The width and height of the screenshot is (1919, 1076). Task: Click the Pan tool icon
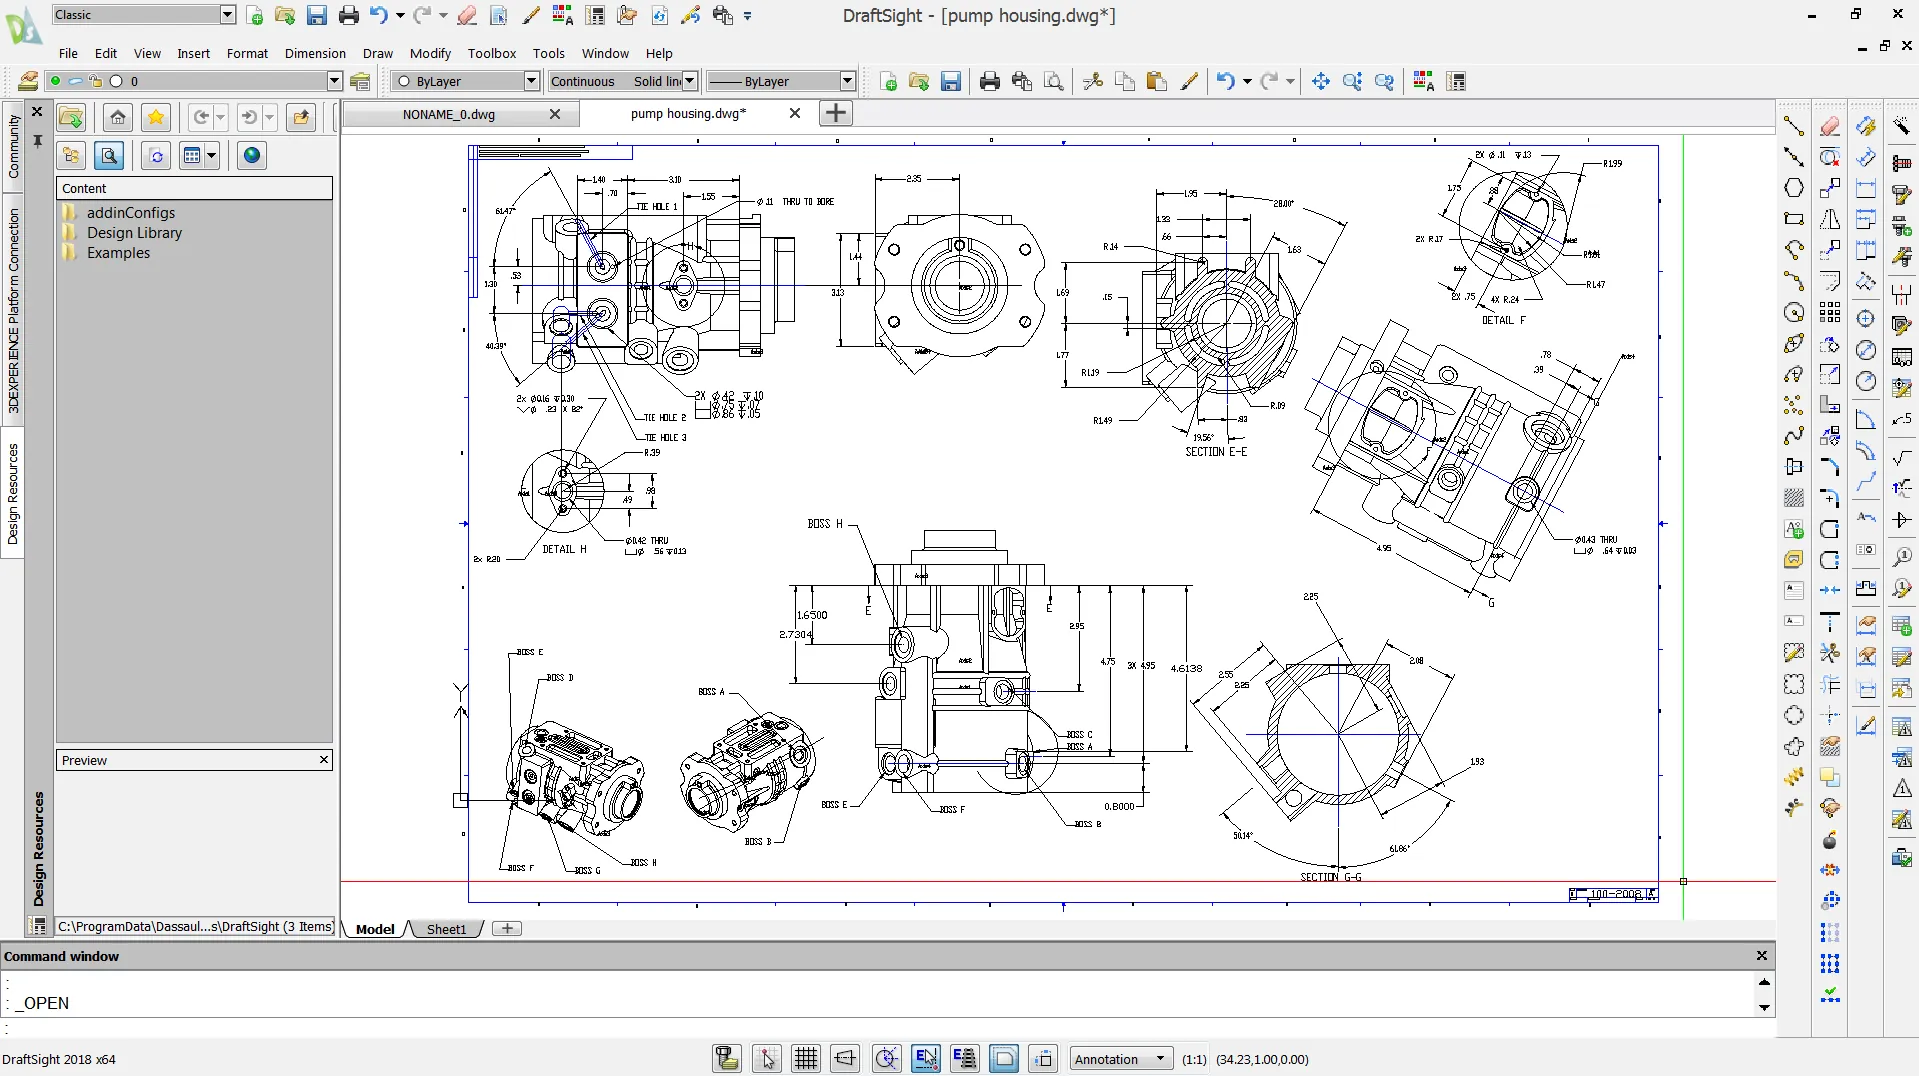[1320, 82]
